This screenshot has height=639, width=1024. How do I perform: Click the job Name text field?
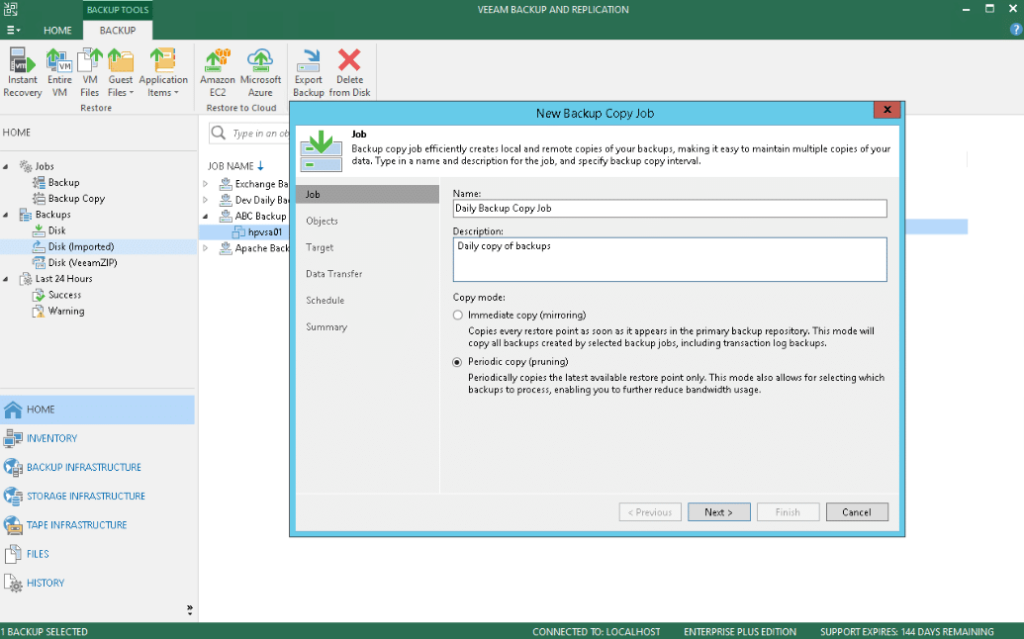[669, 208]
